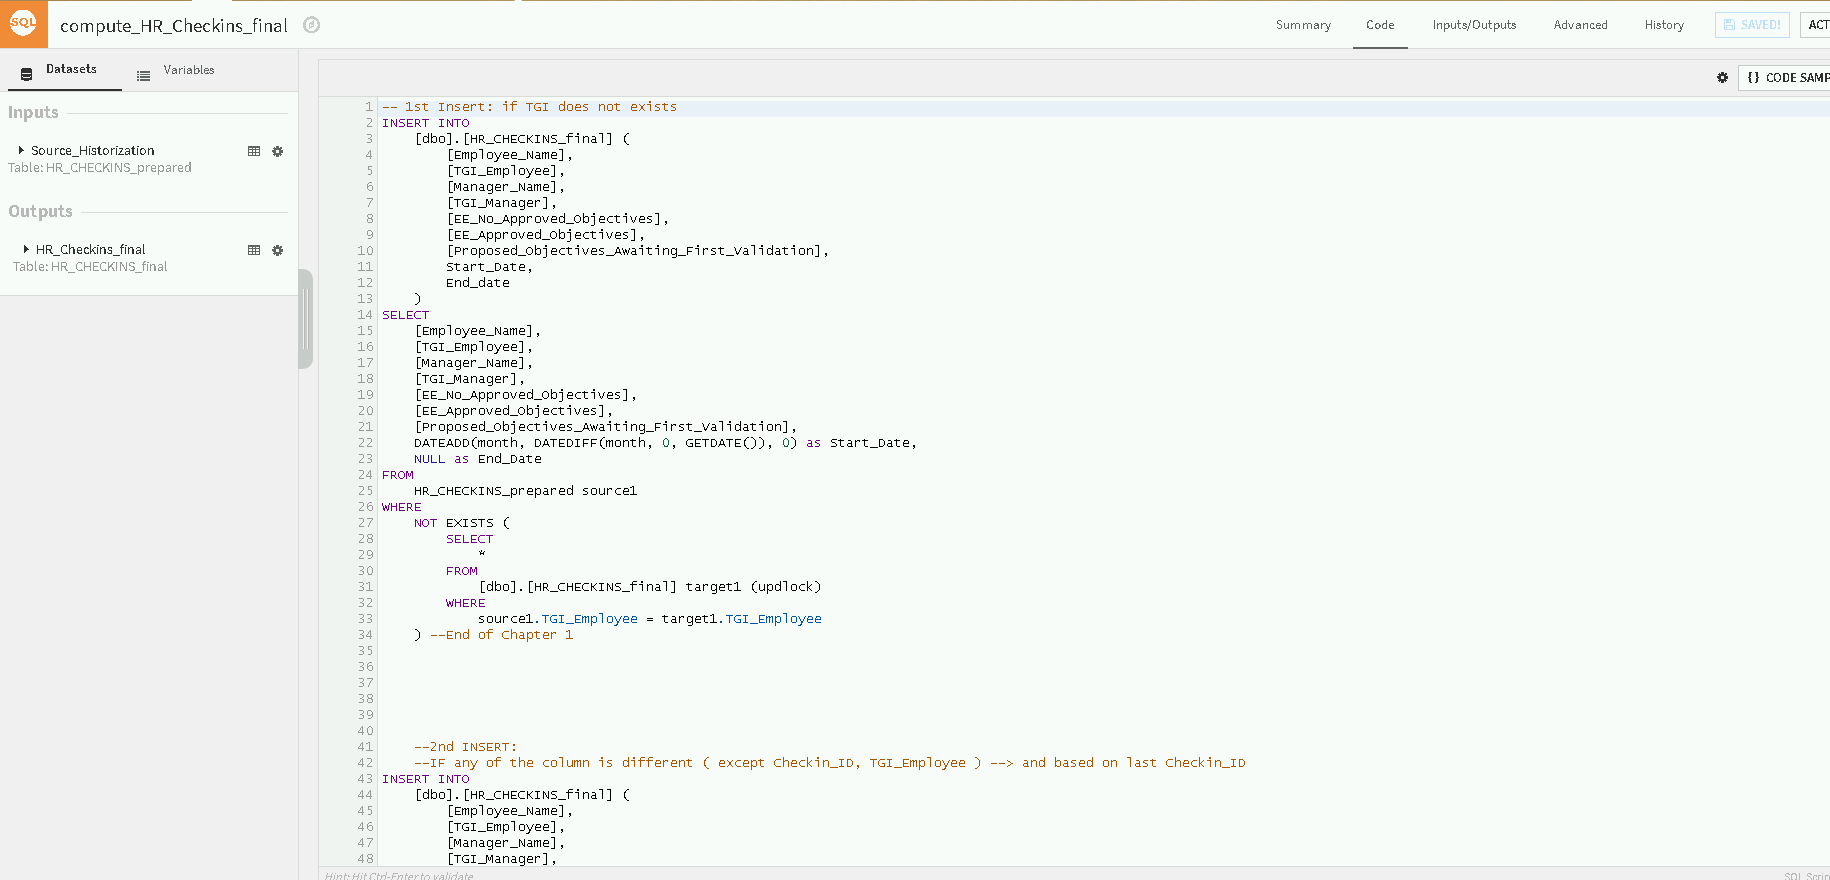Click the '--2nd INSERT:' comment line

(x=465, y=747)
